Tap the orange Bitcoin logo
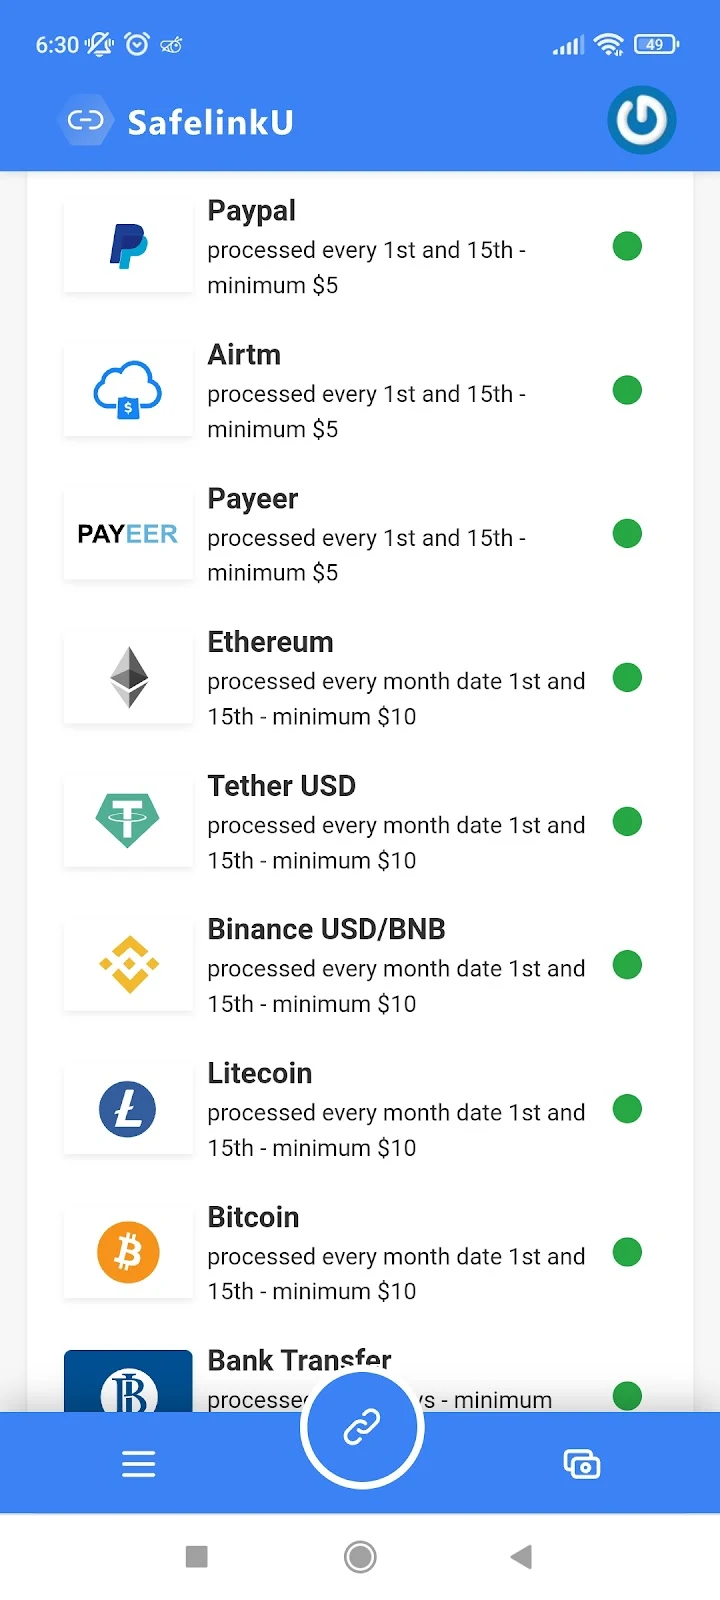The height and width of the screenshot is (1600, 720). (128, 1252)
